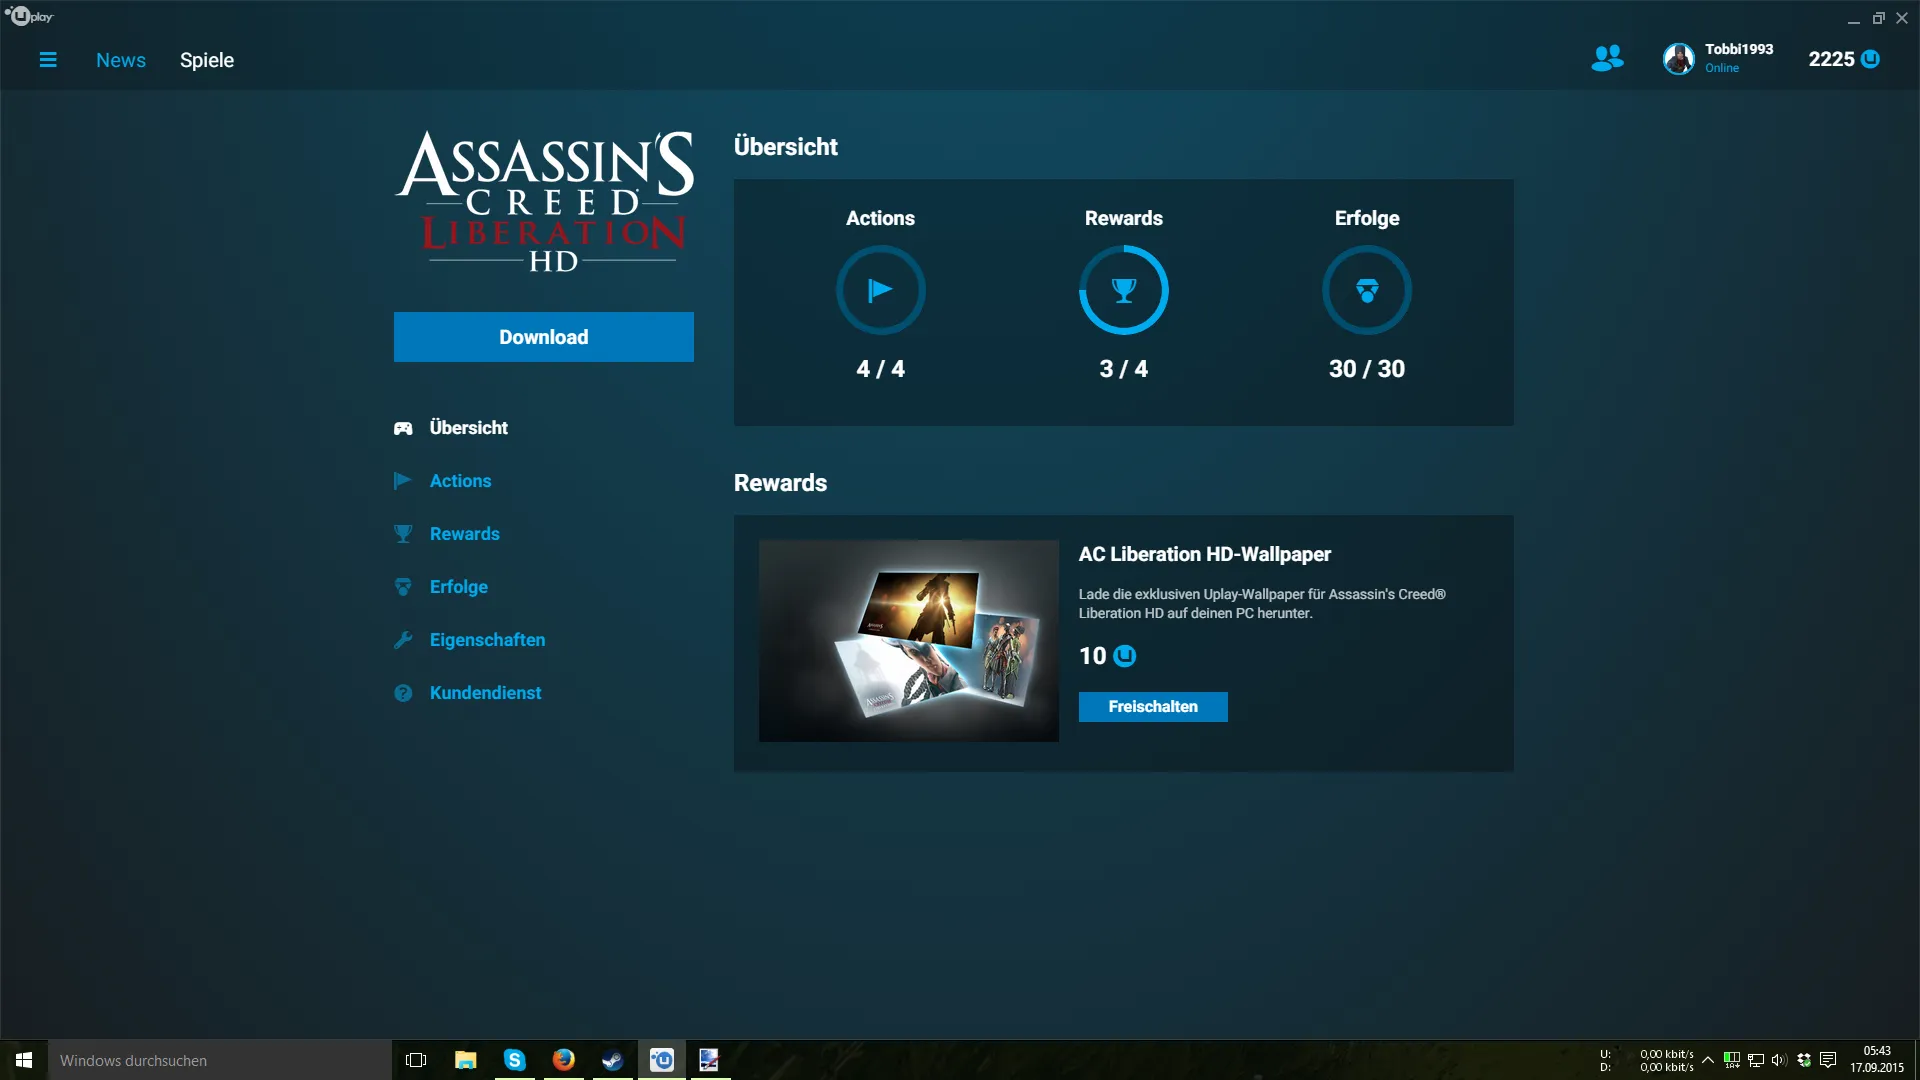Click Freischalten to unlock the wallpaper
This screenshot has height=1080, width=1920.
[1152, 707]
